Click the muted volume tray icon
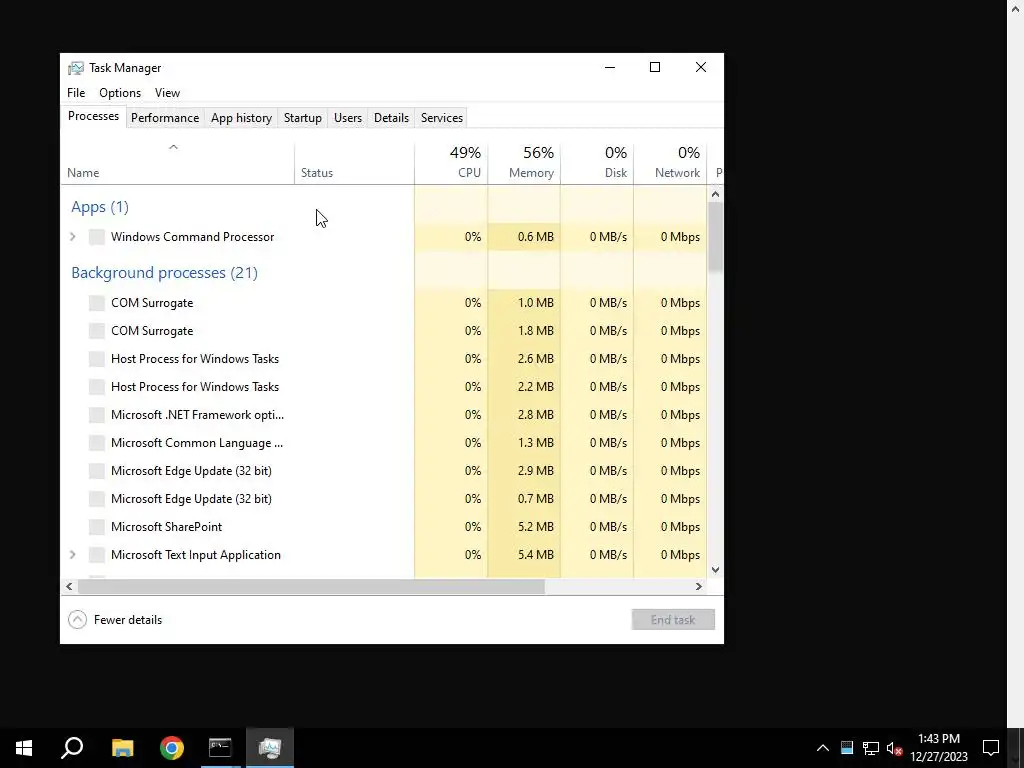The image size is (1024, 768). pos(895,748)
